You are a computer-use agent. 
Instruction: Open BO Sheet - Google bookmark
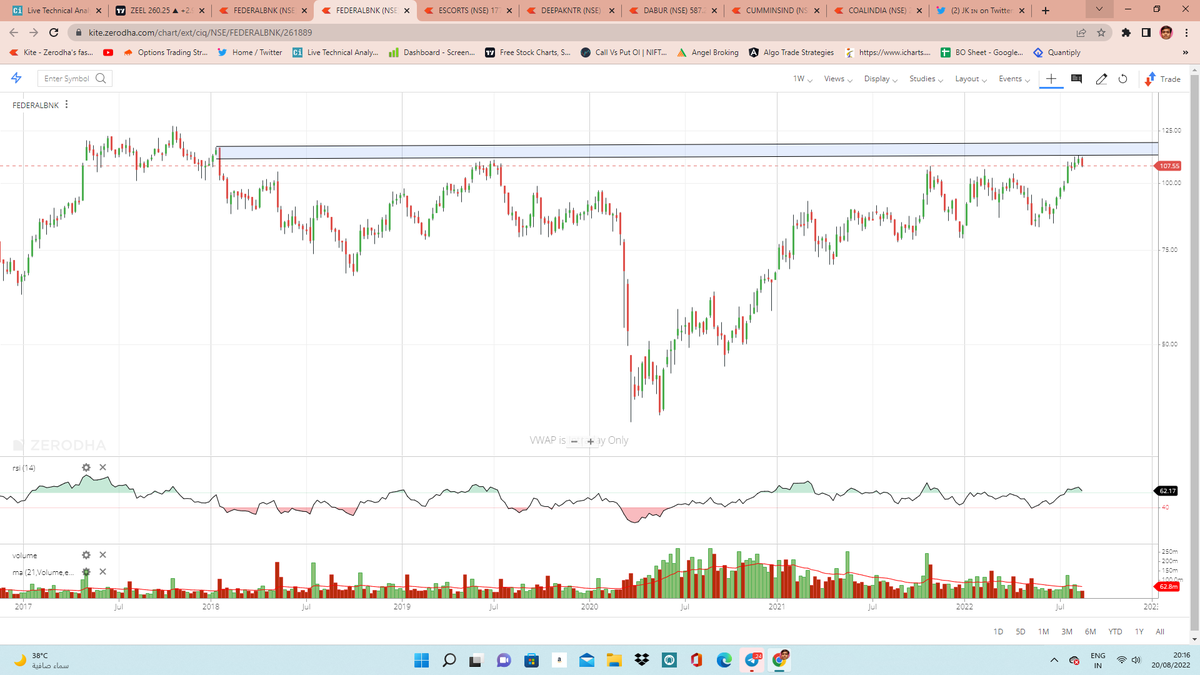pos(983,52)
